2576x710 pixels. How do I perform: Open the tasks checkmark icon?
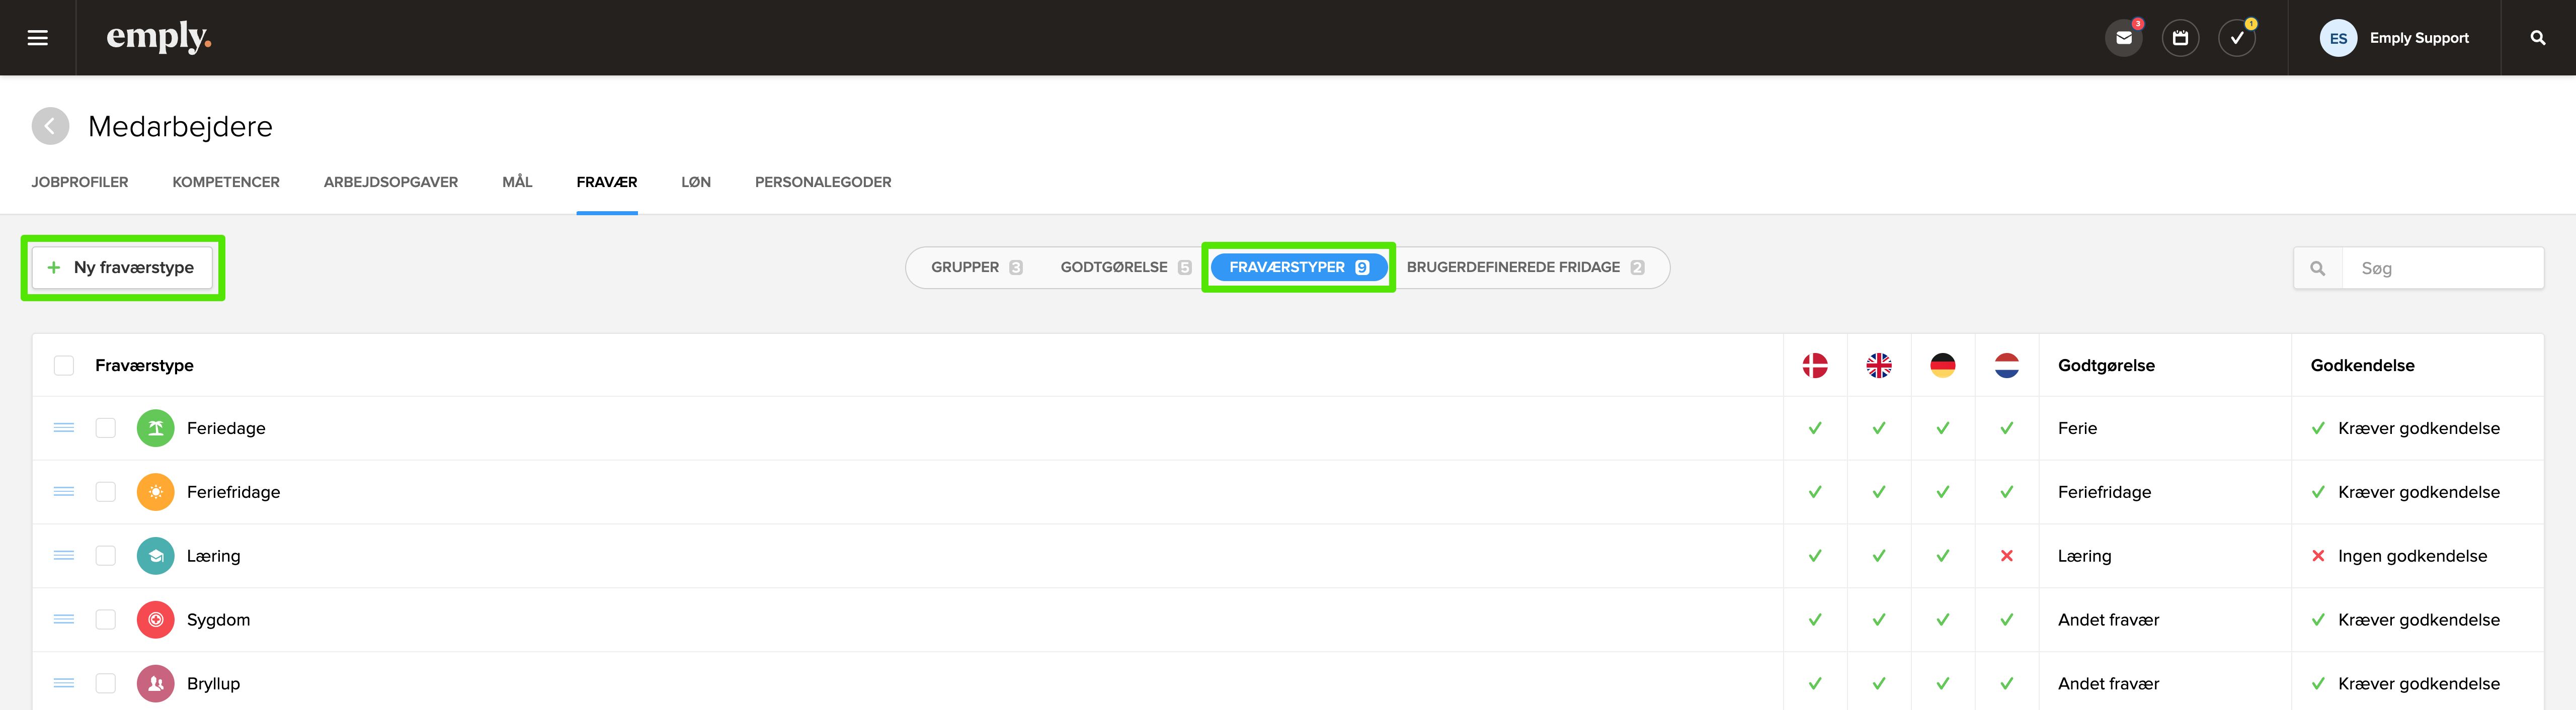point(2237,38)
